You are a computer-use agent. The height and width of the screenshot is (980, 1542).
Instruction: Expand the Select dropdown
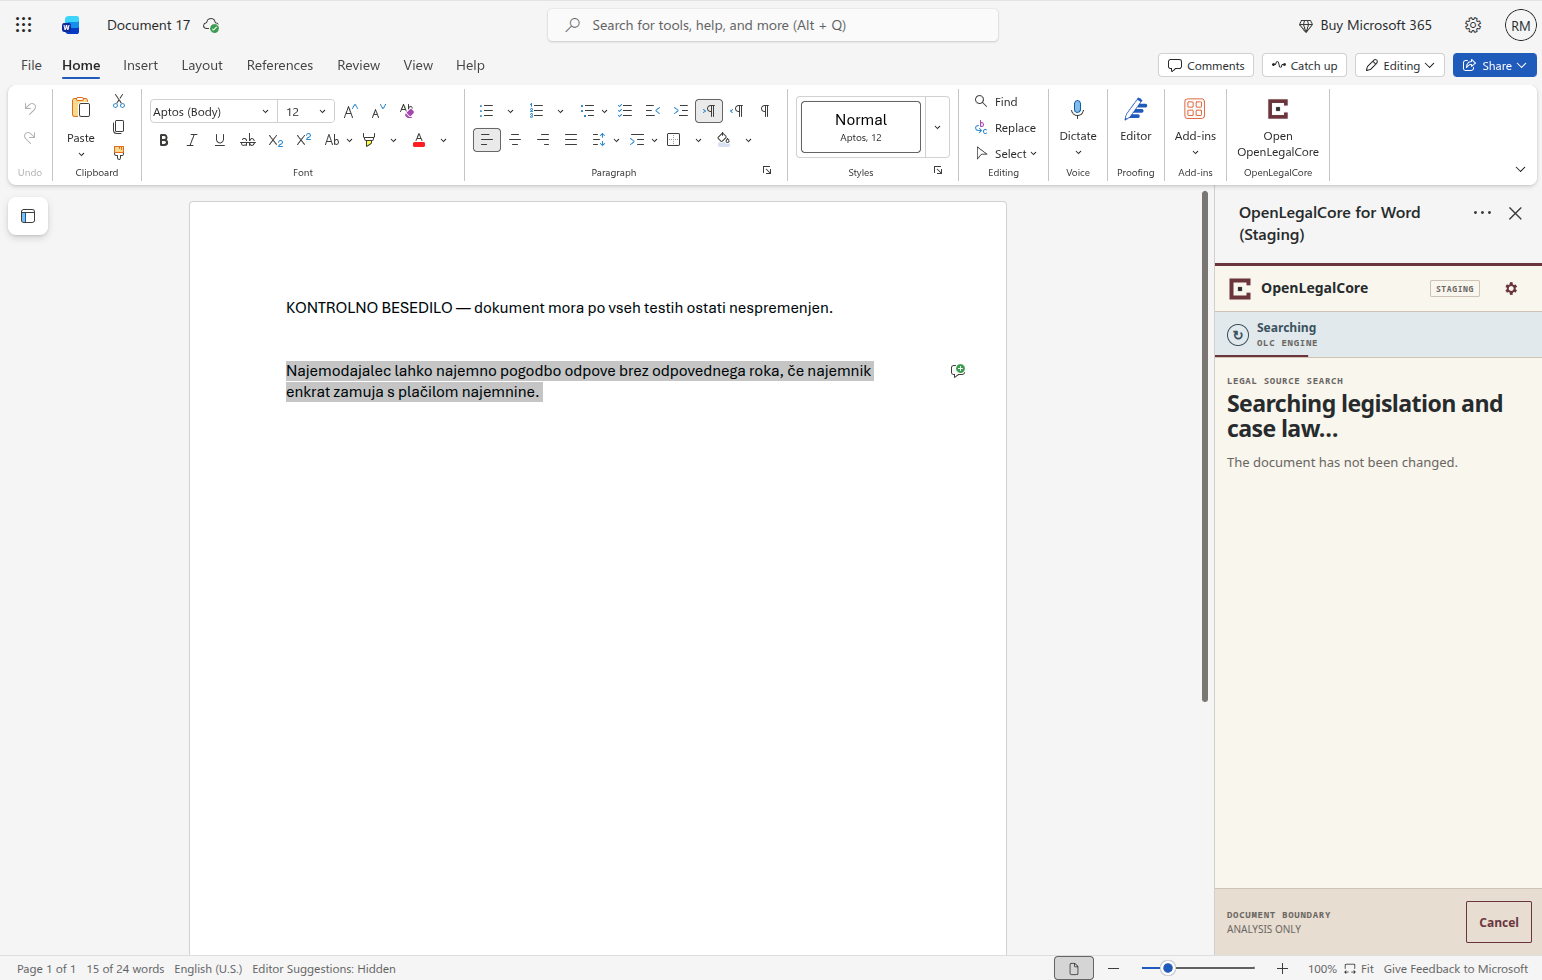click(x=1006, y=154)
